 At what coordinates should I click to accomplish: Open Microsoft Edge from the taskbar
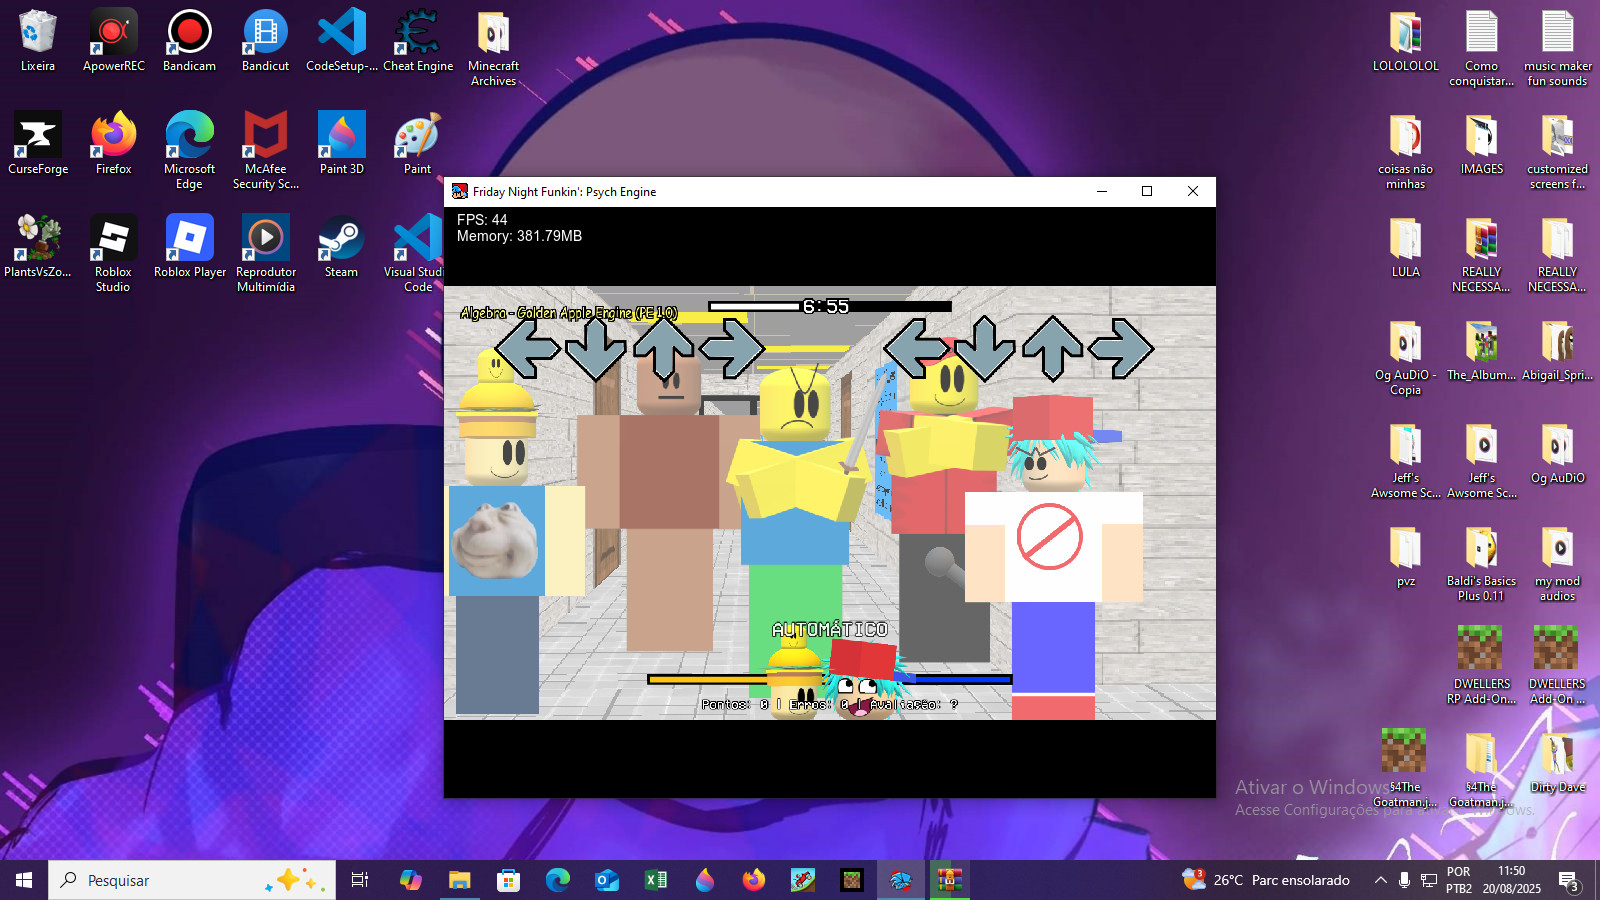557,880
